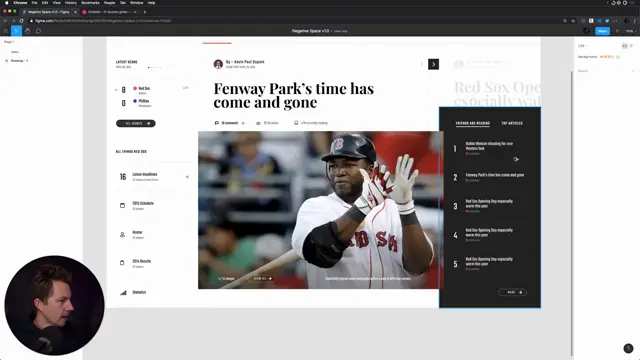Open the File menu

pyautogui.click(x=35, y=3)
